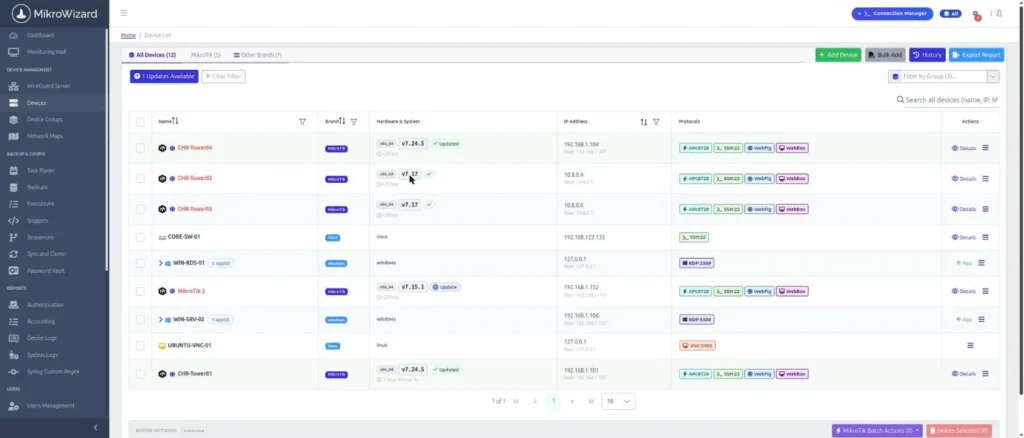Toggle sidebar with hamburger icon
The height and width of the screenshot is (438, 1024).
pos(124,13)
